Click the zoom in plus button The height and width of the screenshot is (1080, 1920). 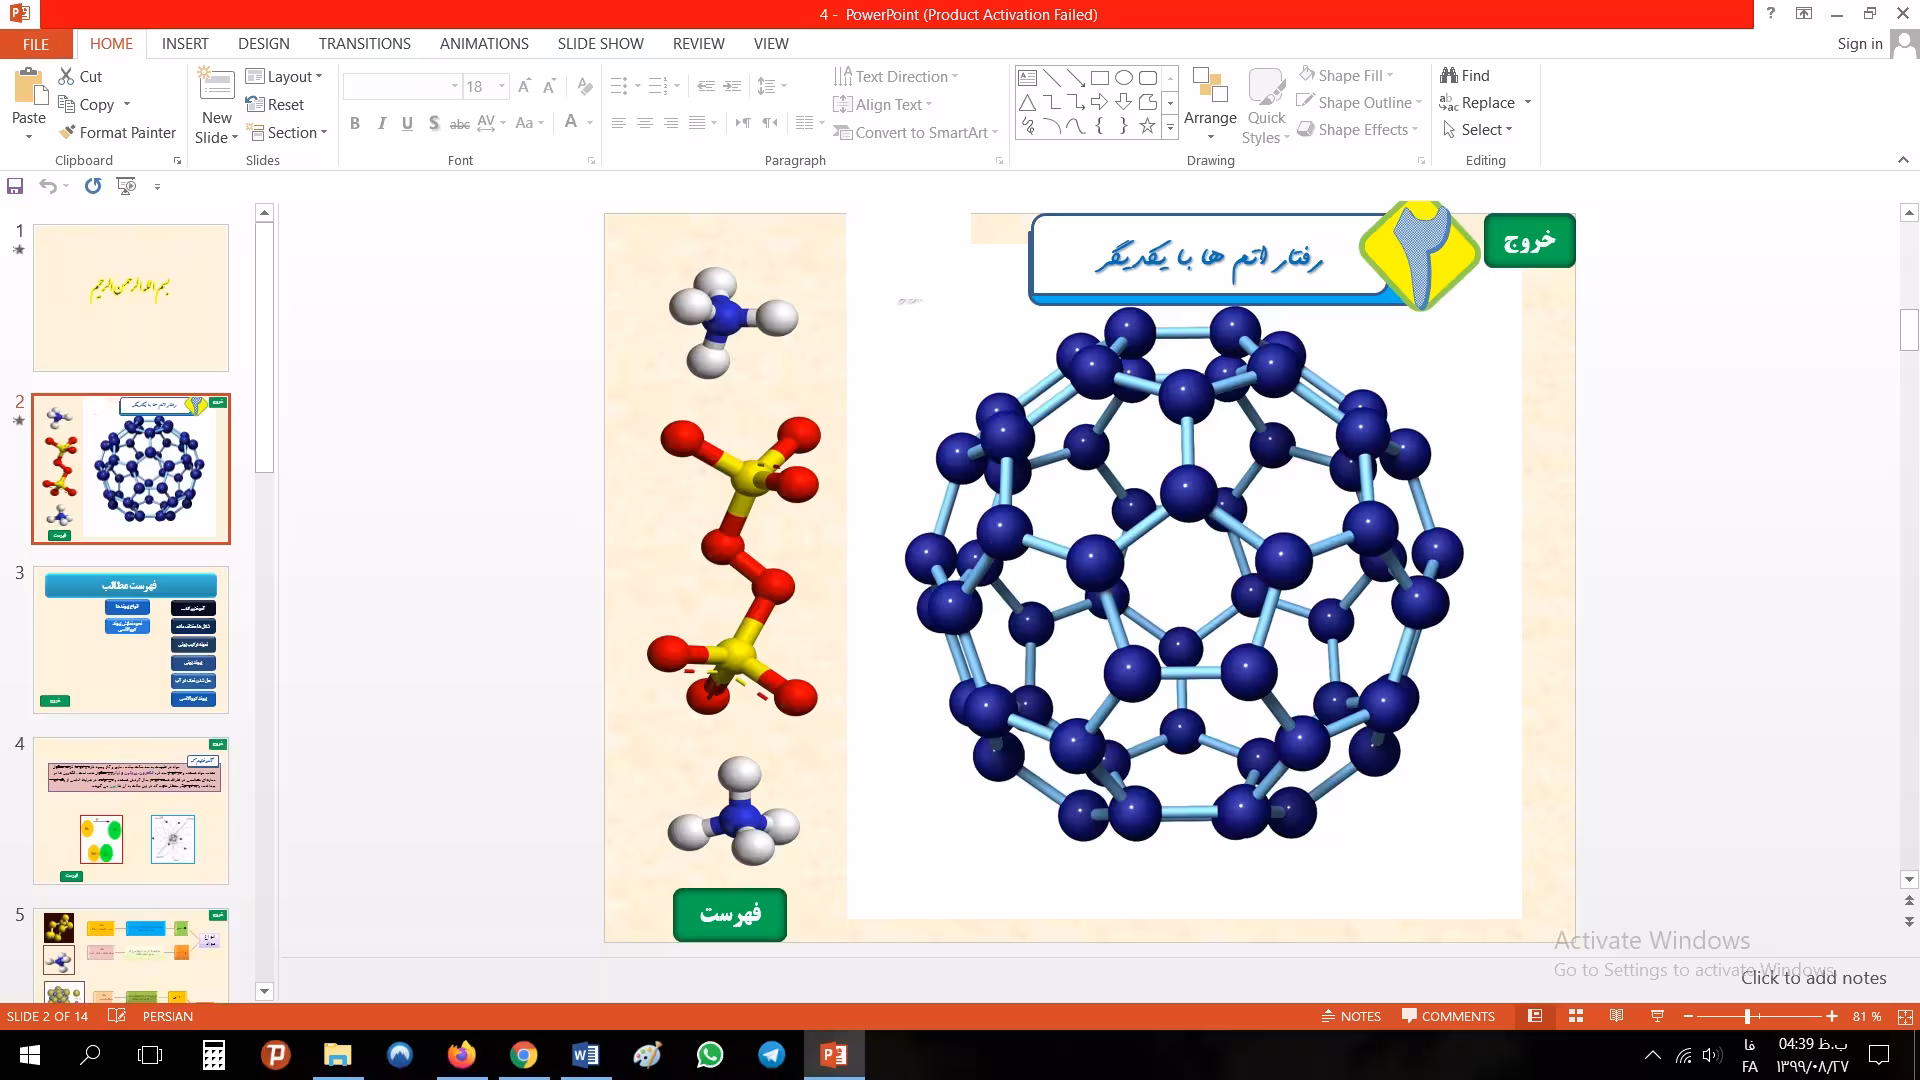tap(1831, 1016)
